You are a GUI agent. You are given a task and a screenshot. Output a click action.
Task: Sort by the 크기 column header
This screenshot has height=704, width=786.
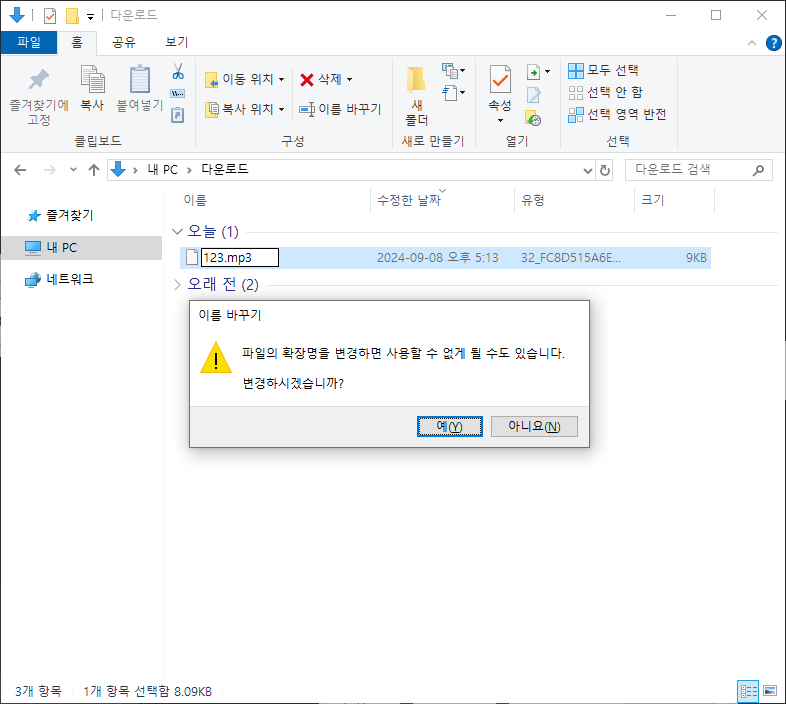[653, 201]
